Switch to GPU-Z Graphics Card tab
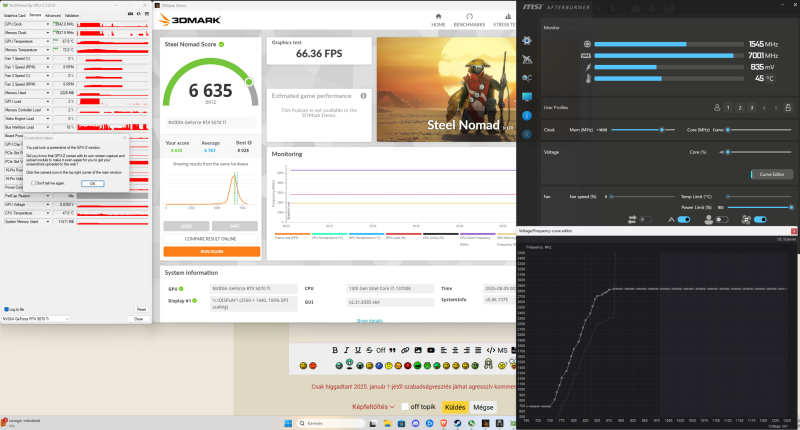Viewport: 800px width, 430px height. (x=14, y=15)
